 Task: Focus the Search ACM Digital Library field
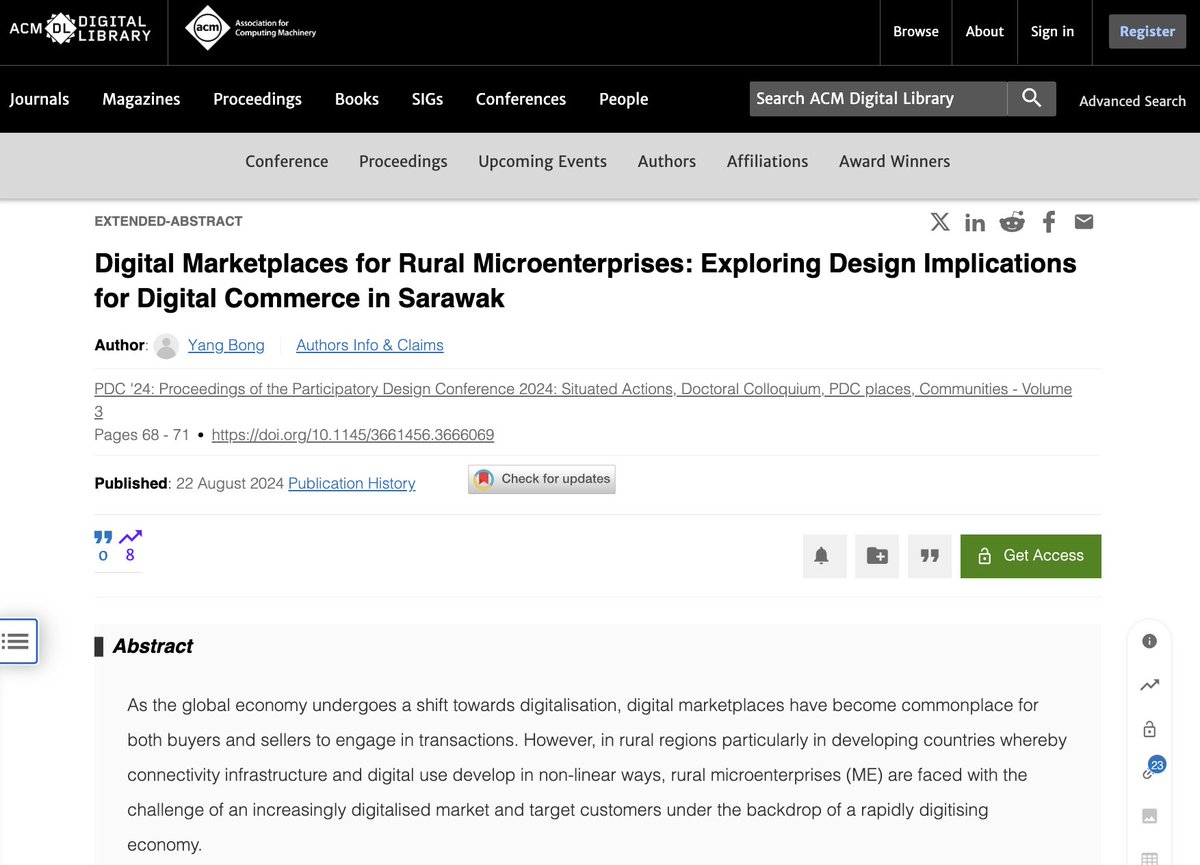[878, 98]
